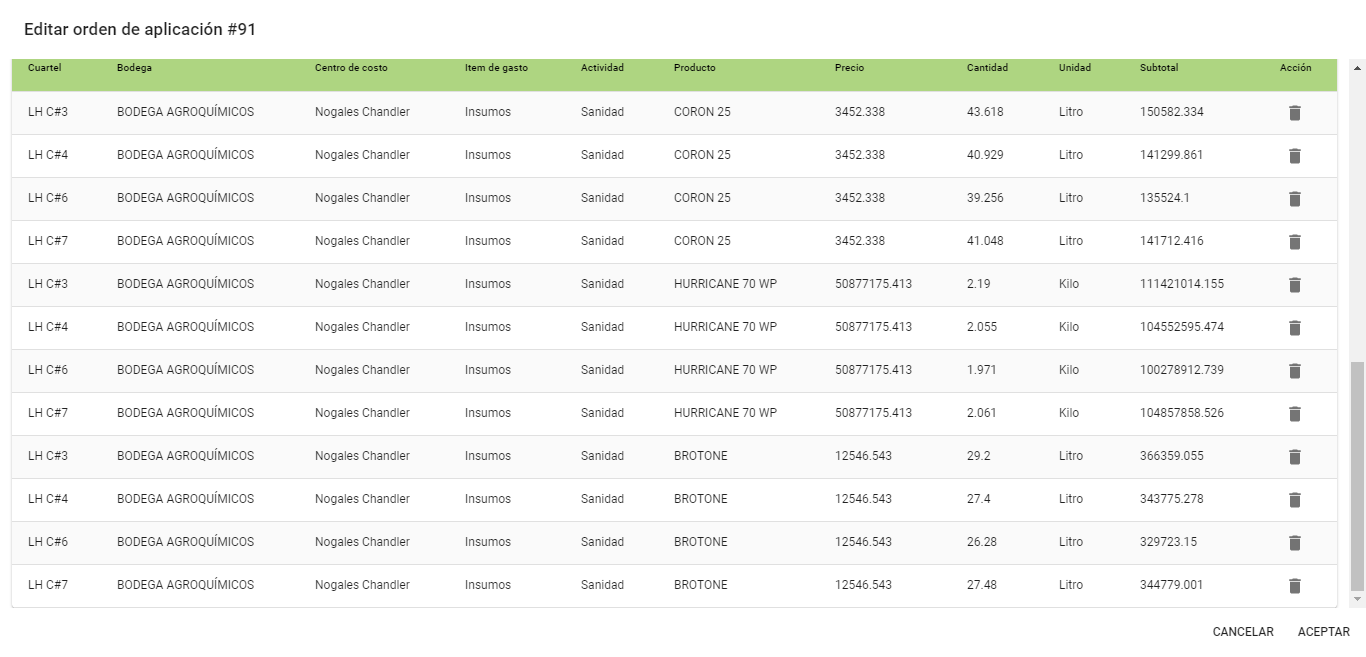Delete the LH C#3 HURRICANE 70 WP row
This screenshot has height=657, width=1366.
click(x=1294, y=285)
